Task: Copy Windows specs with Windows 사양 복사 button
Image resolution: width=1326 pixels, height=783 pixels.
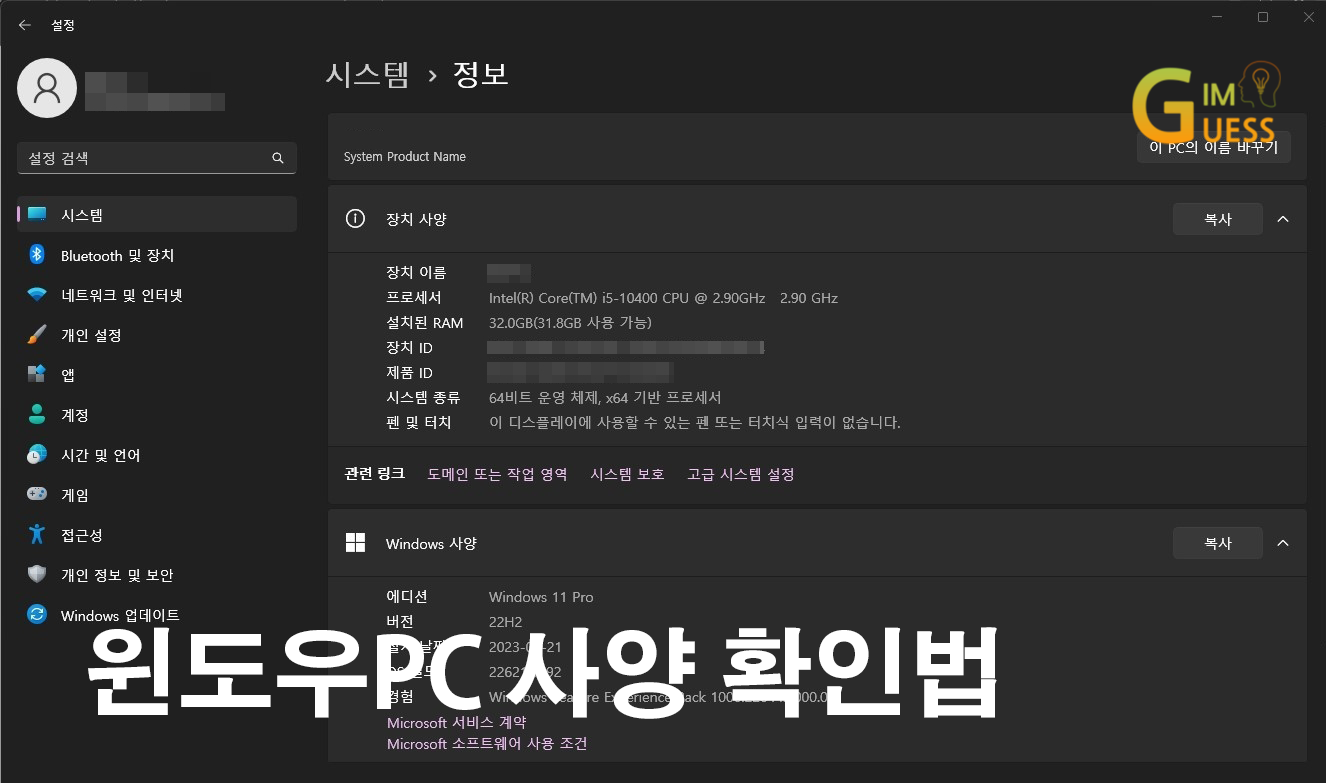Action: click(1217, 543)
